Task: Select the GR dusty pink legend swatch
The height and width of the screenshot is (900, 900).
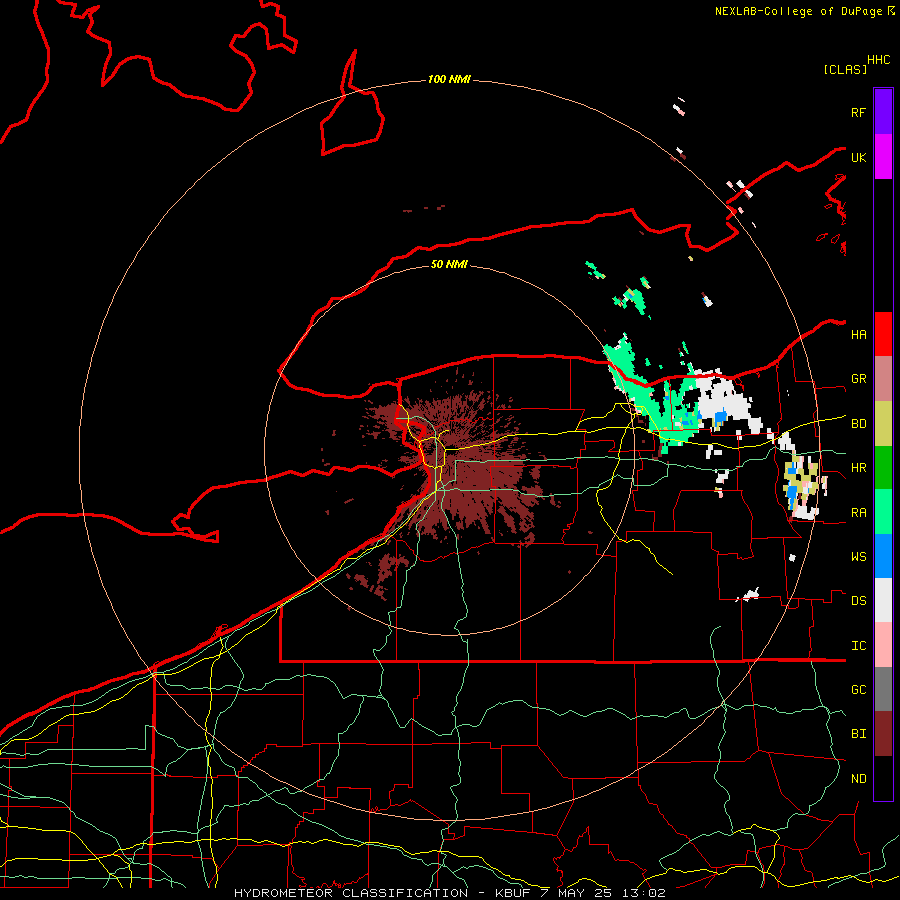Action: 883,379
